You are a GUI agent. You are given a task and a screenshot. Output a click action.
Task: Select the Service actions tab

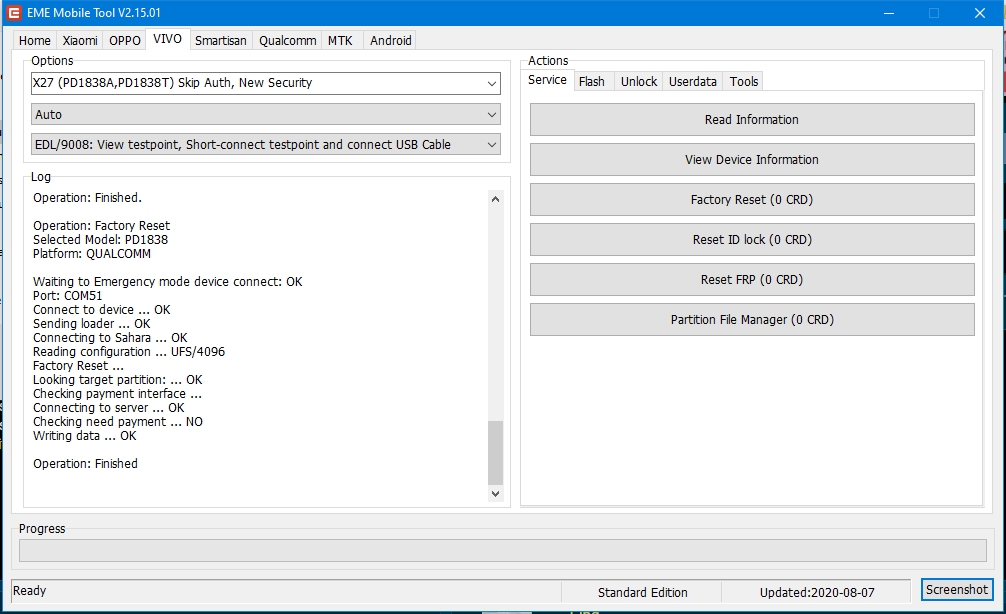[547, 80]
